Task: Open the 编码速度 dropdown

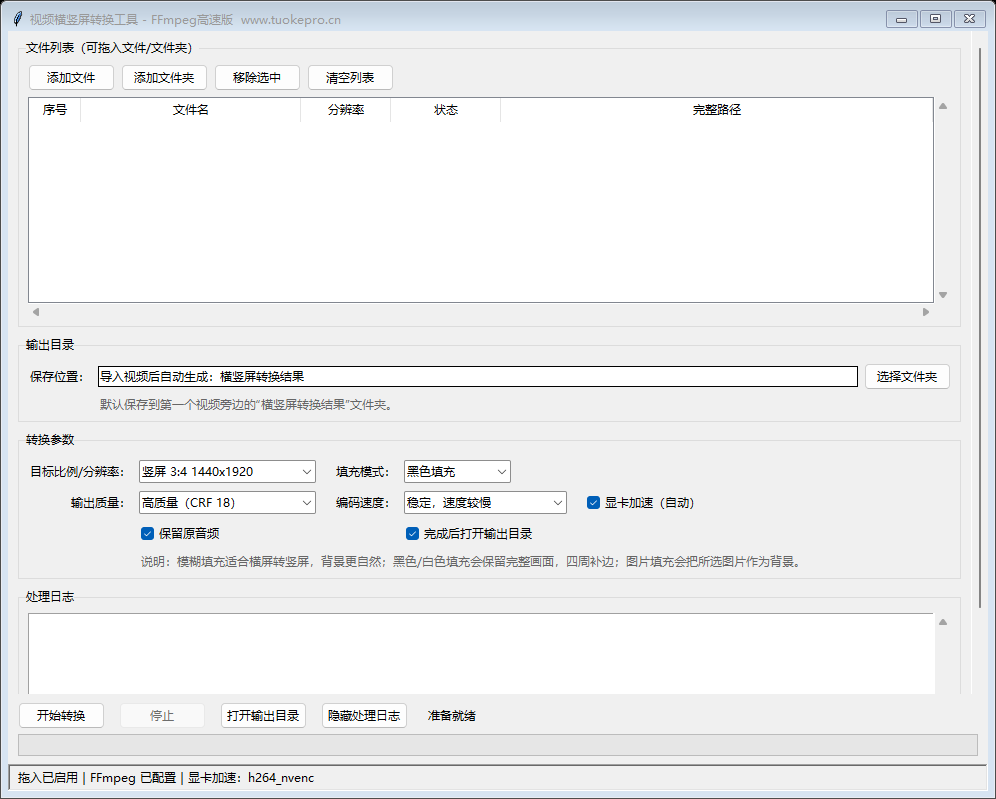Action: click(485, 503)
